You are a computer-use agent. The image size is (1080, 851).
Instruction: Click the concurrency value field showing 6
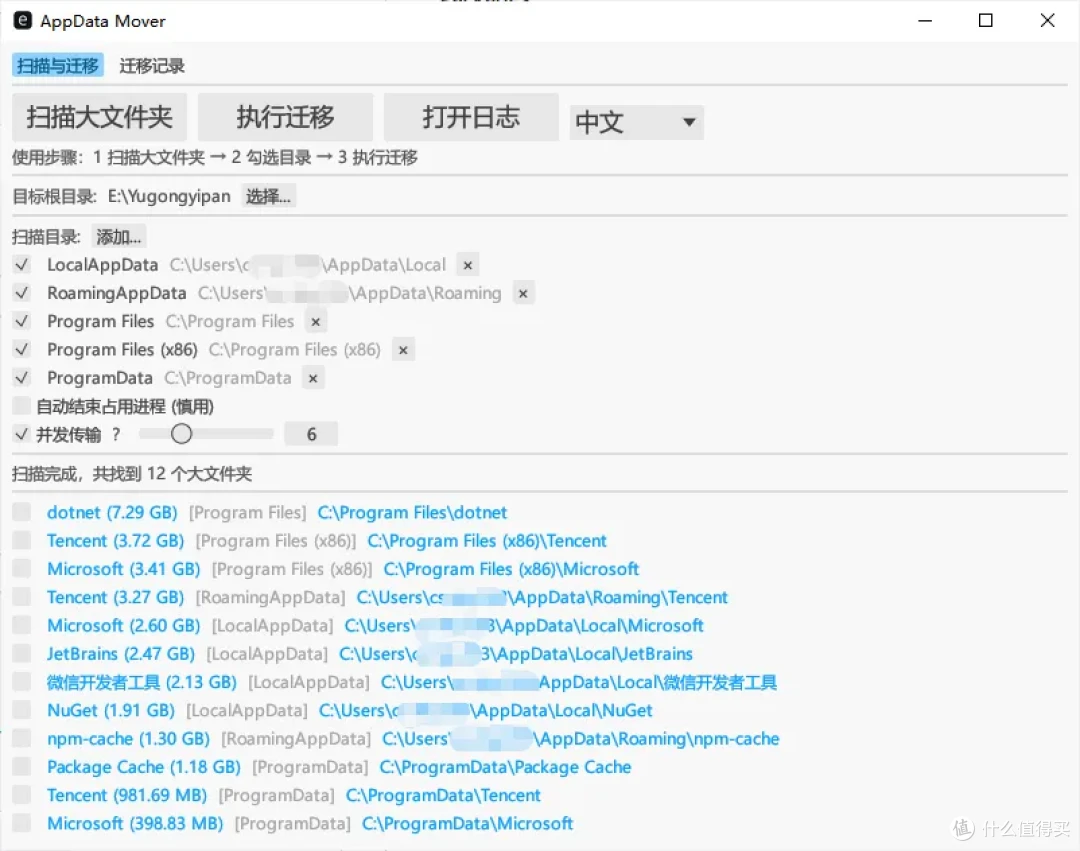311,434
